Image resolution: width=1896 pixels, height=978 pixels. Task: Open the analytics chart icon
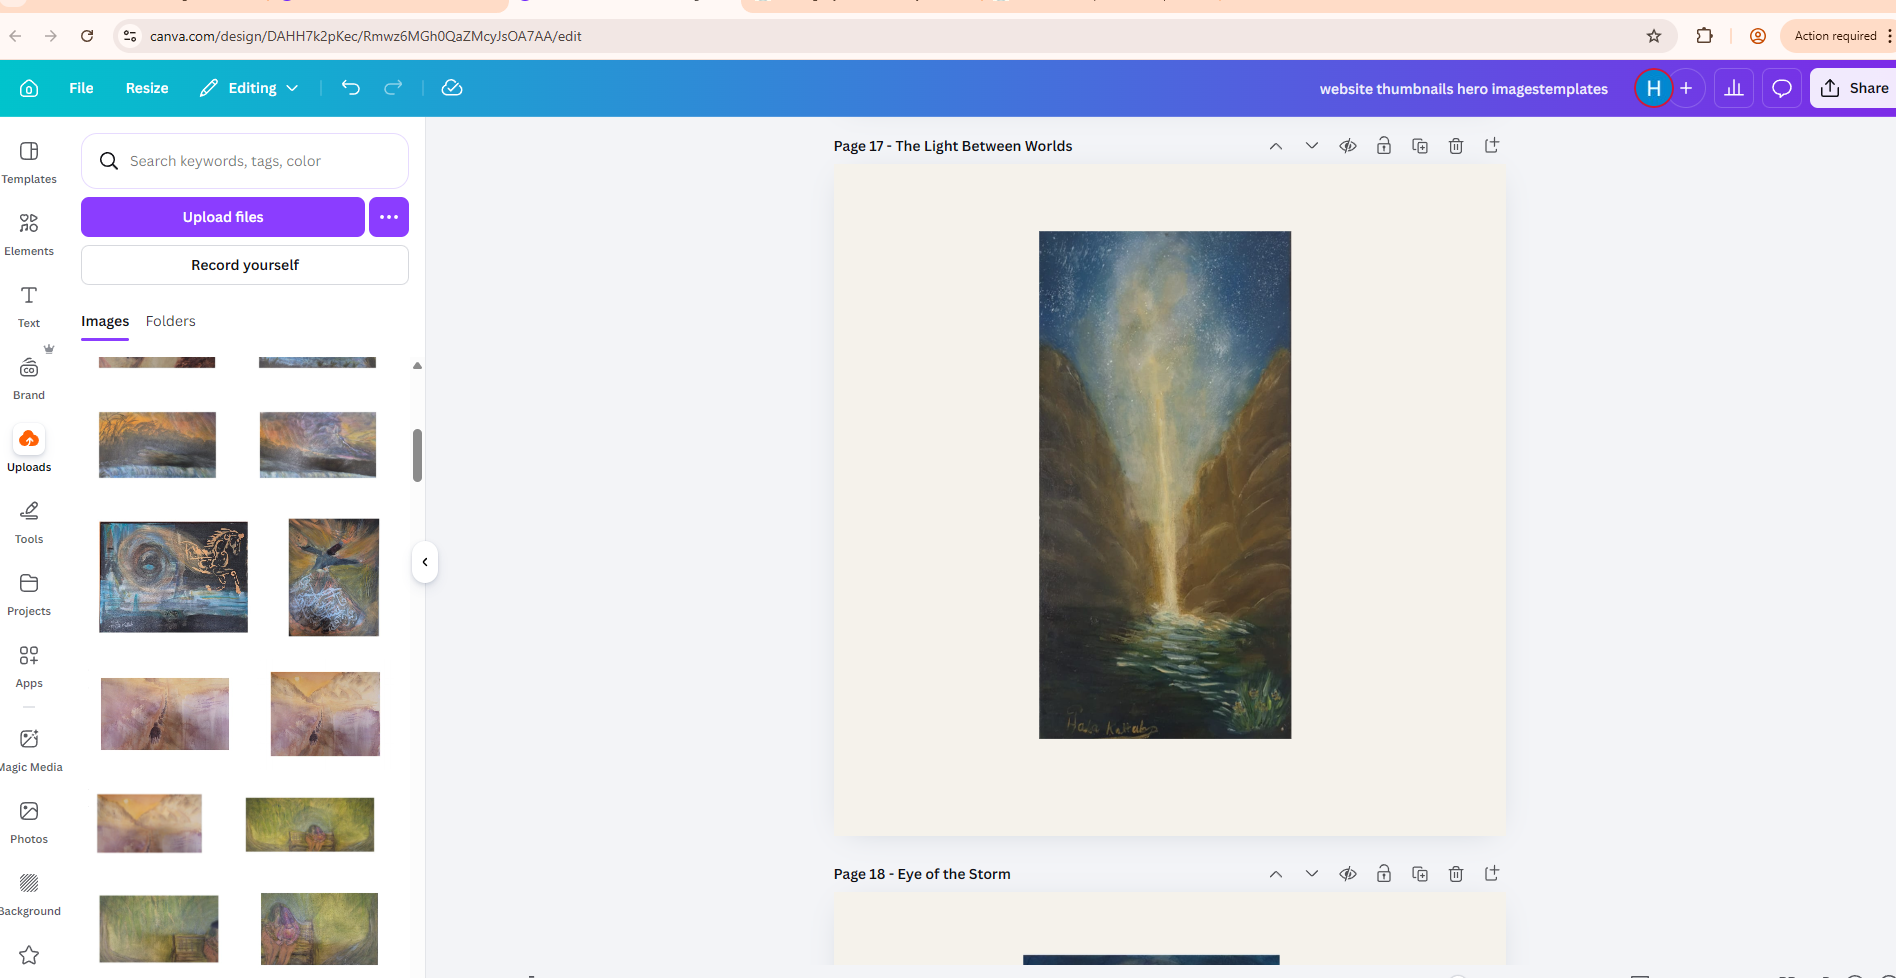tap(1734, 88)
